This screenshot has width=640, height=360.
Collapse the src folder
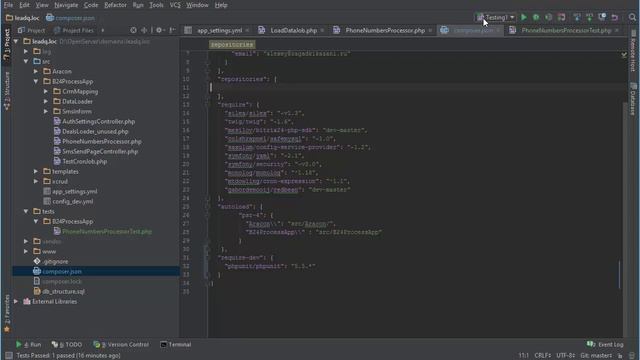26,61
